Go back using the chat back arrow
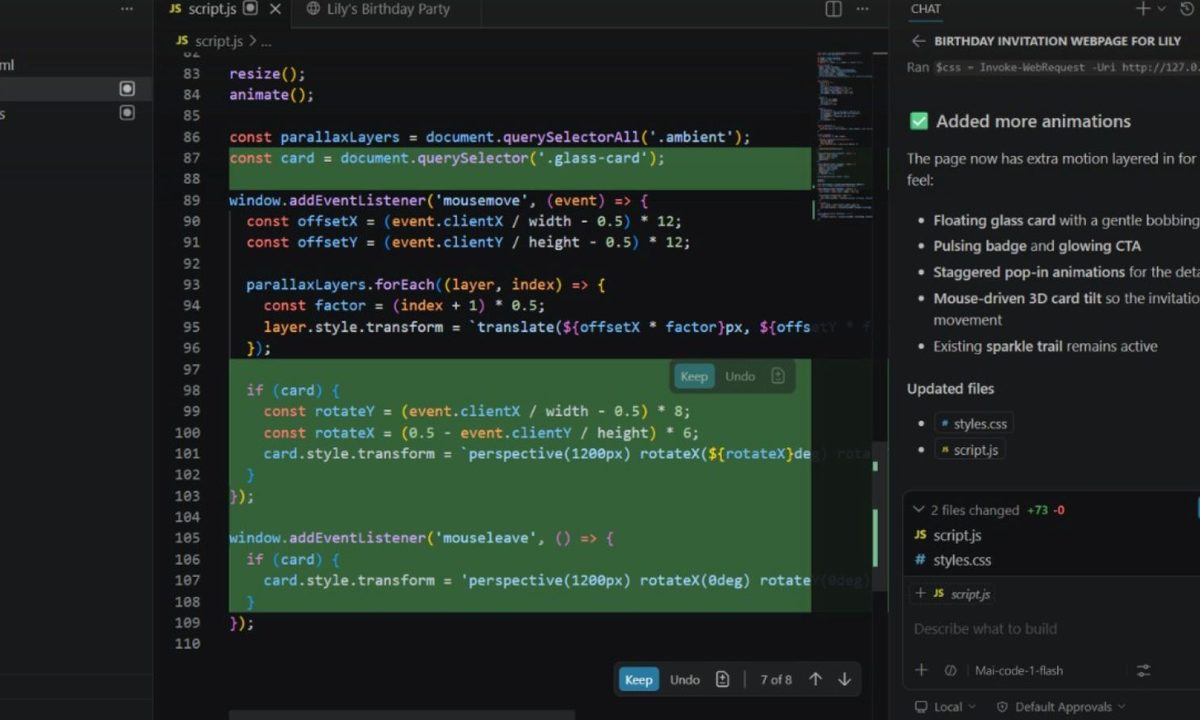The image size is (1200, 720). point(918,41)
